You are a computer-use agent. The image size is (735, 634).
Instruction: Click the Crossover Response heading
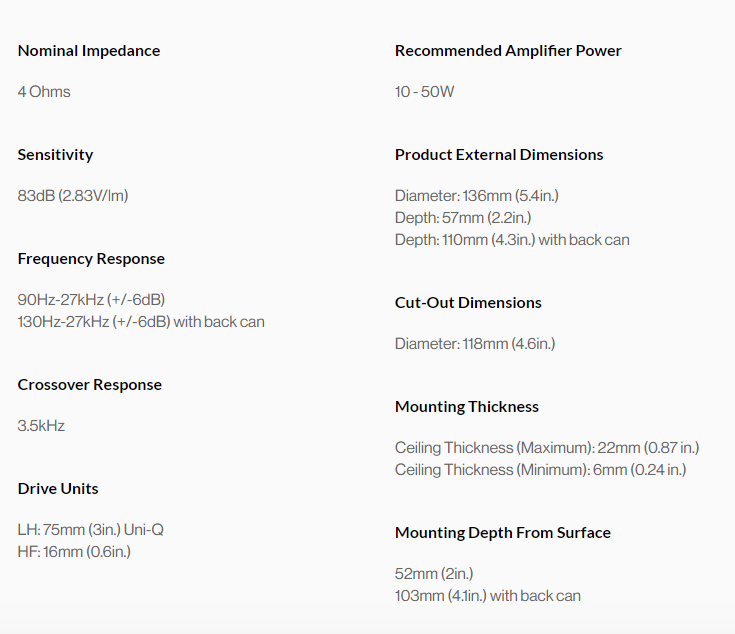[90, 385]
